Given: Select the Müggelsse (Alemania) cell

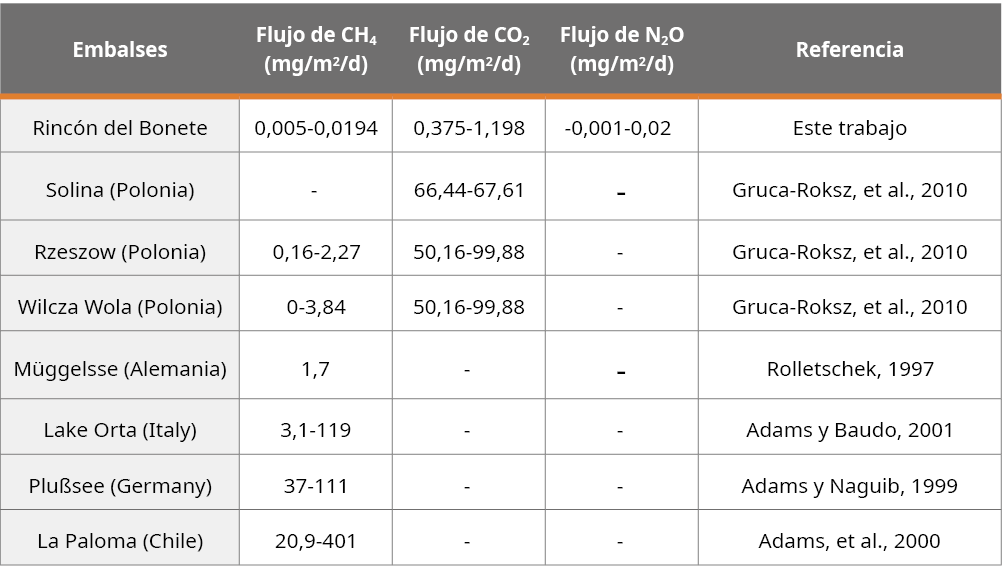Looking at the screenshot, I should click(120, 368).
